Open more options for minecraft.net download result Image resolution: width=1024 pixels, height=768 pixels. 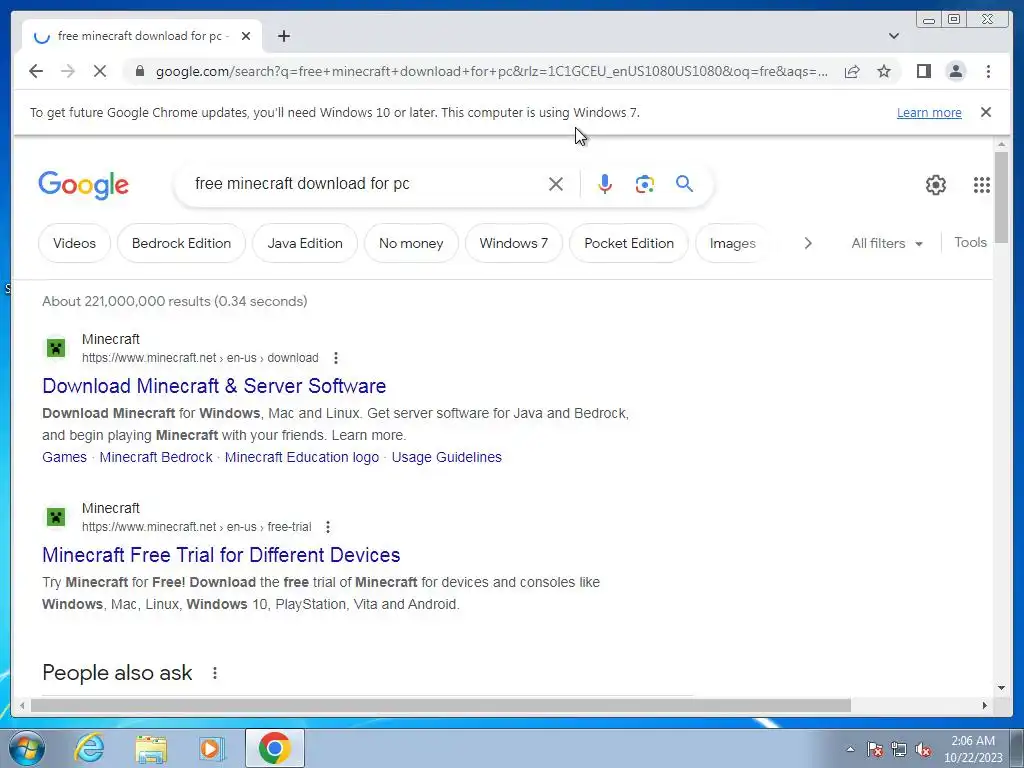coord(336,358)
